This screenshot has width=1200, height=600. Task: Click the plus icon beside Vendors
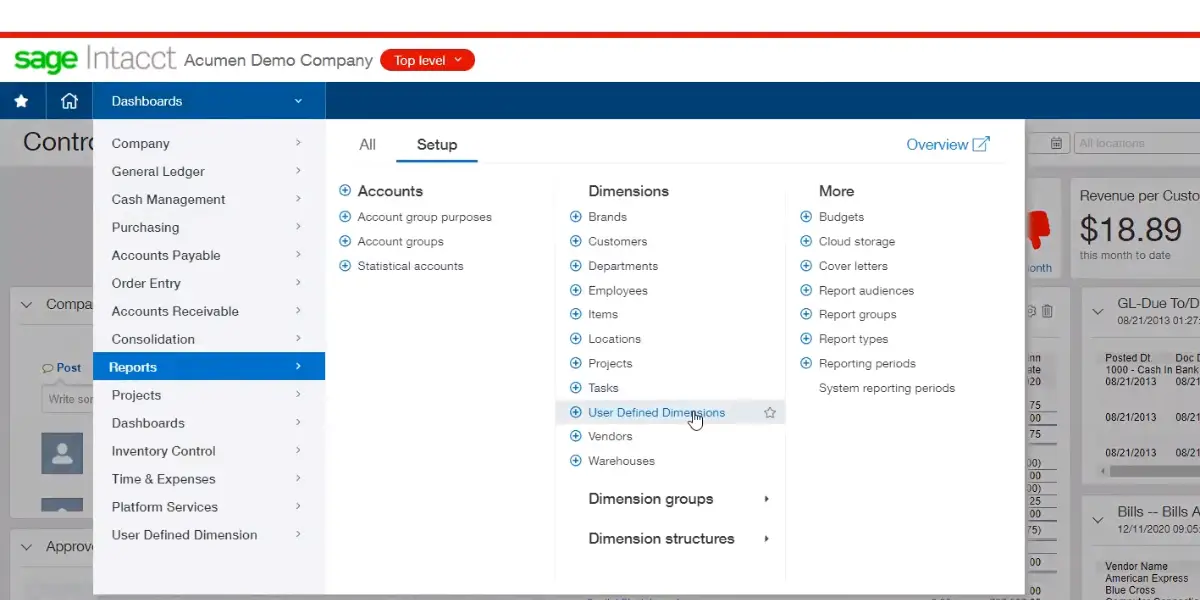pos(575,436)
